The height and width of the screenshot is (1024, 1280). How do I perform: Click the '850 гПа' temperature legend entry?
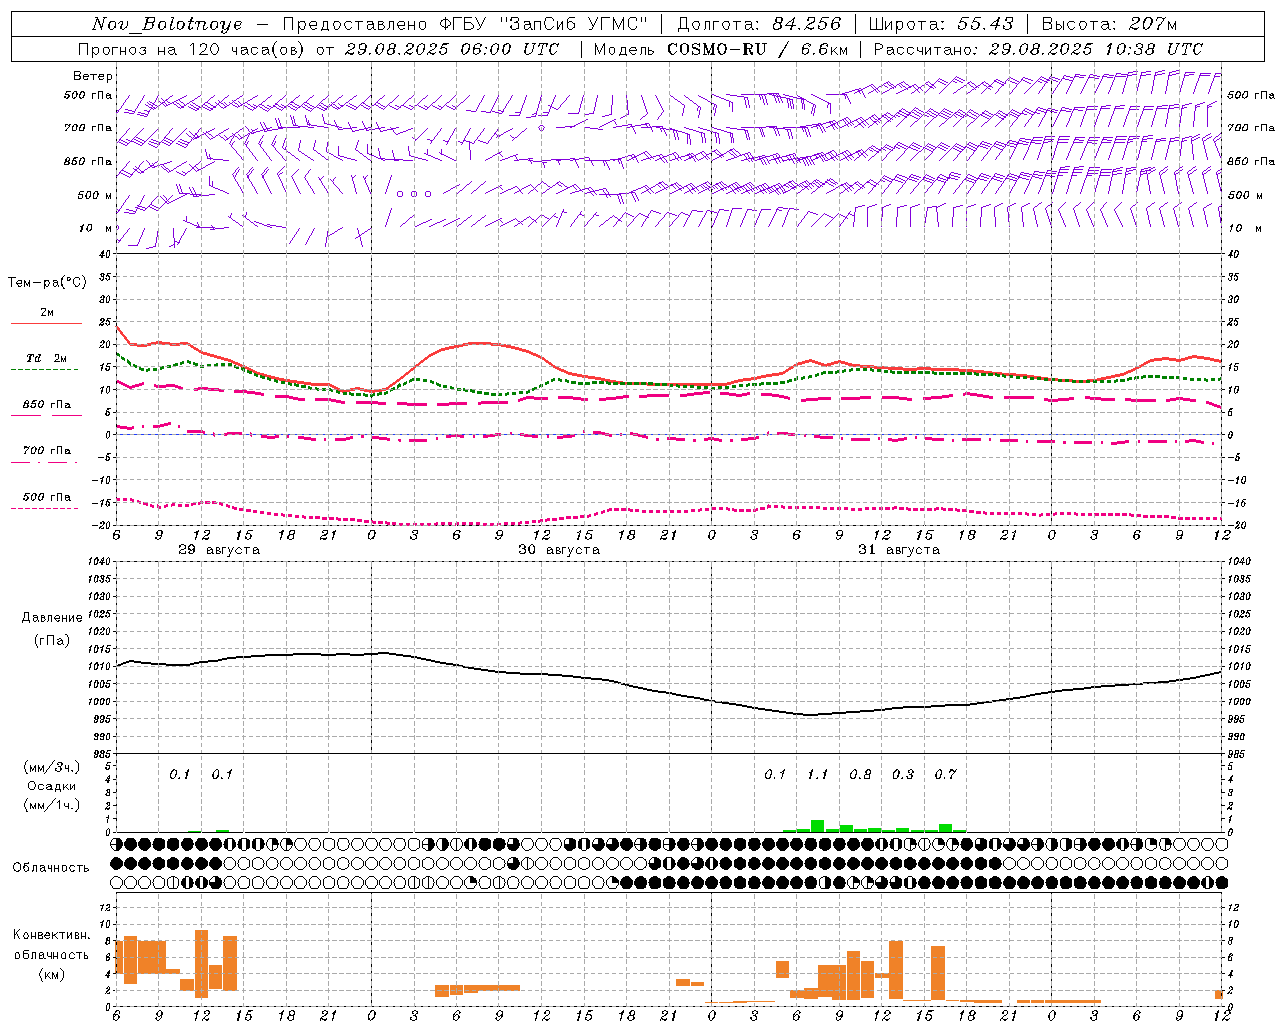click(x=47, y=404)
